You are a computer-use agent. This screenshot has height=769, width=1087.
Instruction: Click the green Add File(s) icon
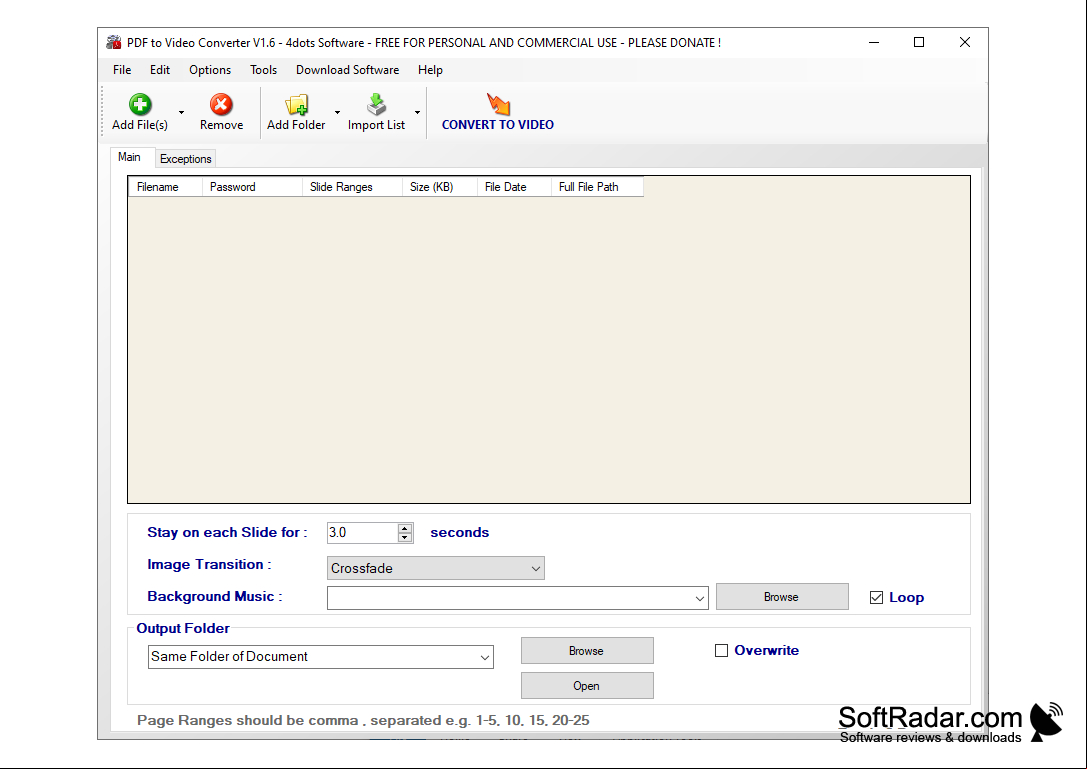[x=140, y=105]
